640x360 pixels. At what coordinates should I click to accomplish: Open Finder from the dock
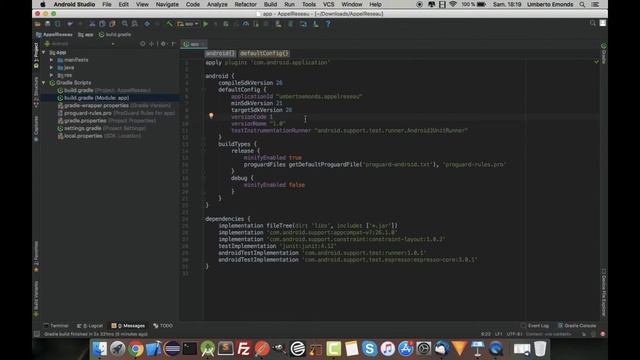click(x=100, y=349)
